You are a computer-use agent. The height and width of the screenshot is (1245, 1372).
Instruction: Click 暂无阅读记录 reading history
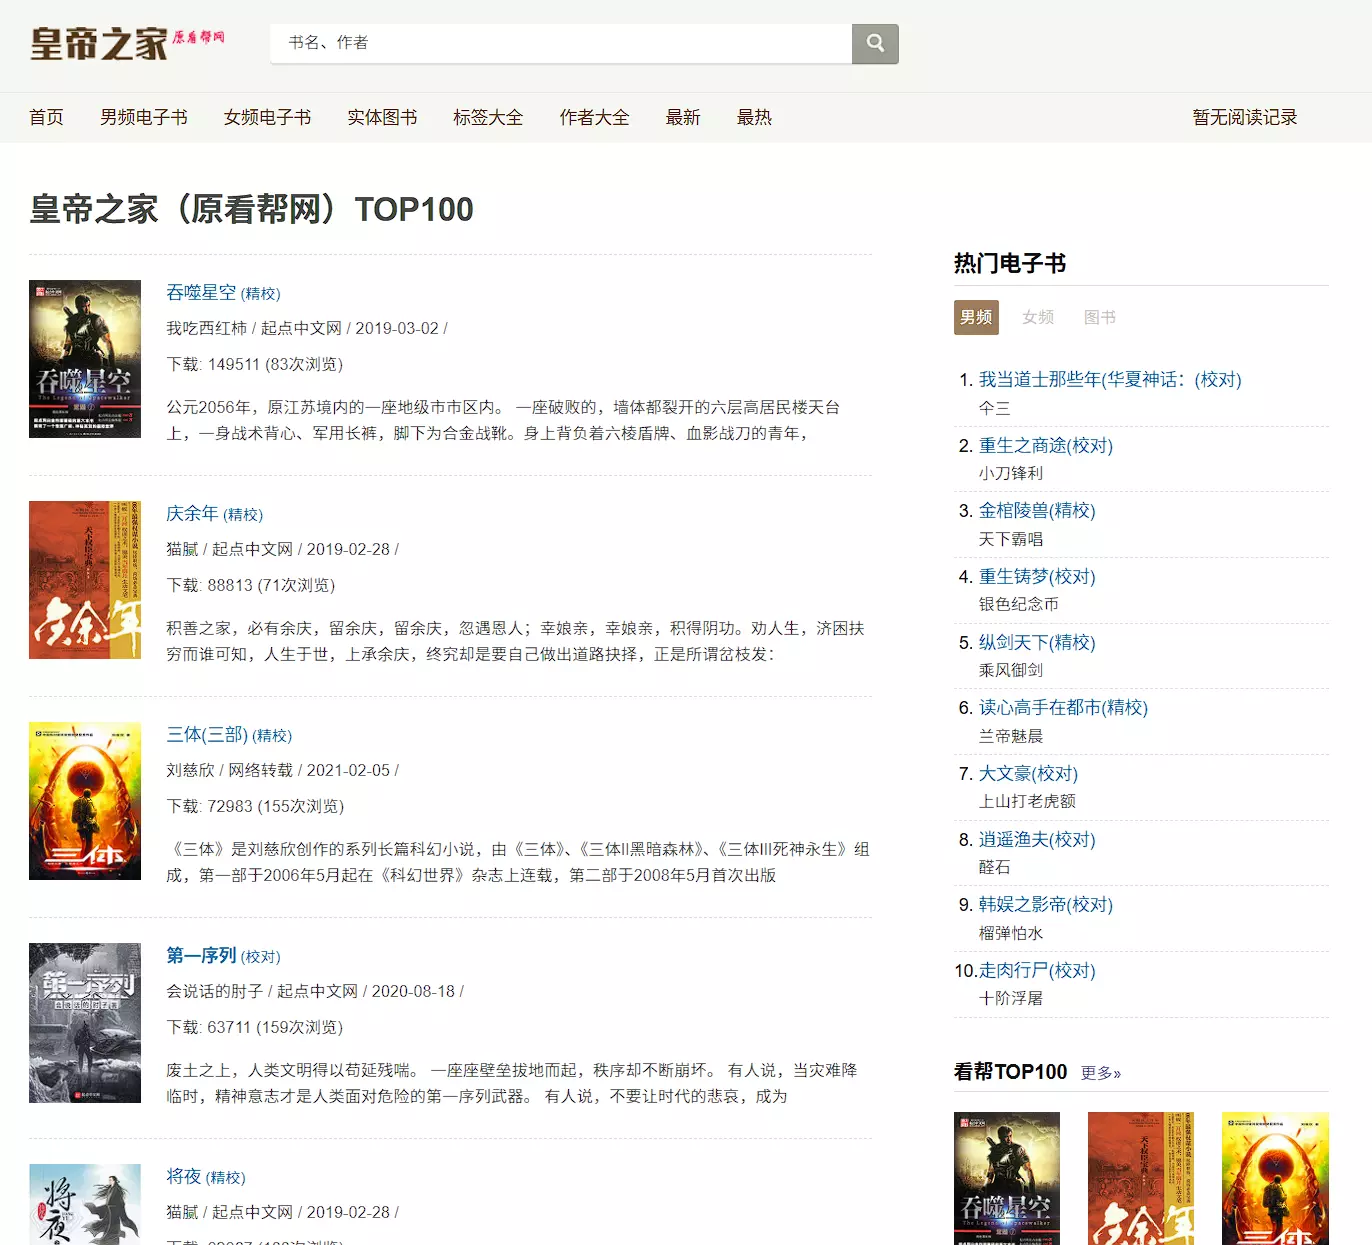tap(1244, 118)
